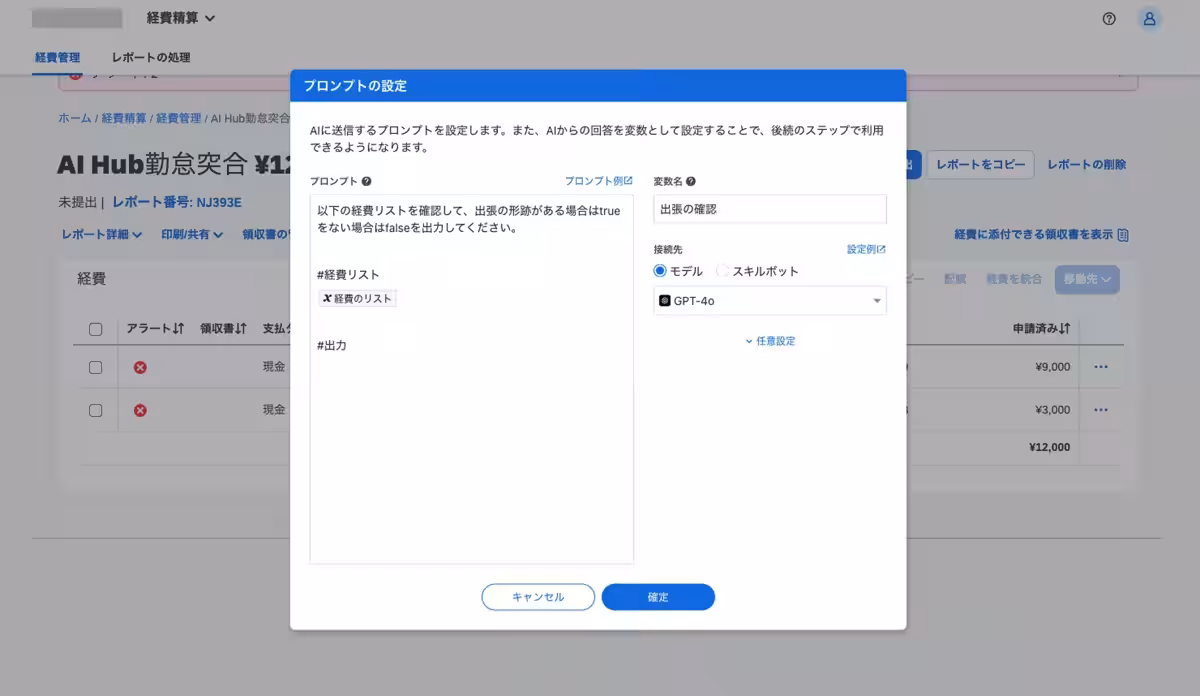1200x696 pixels.
Task: Select the モデル radio button
Action: (x=660, y=270)
